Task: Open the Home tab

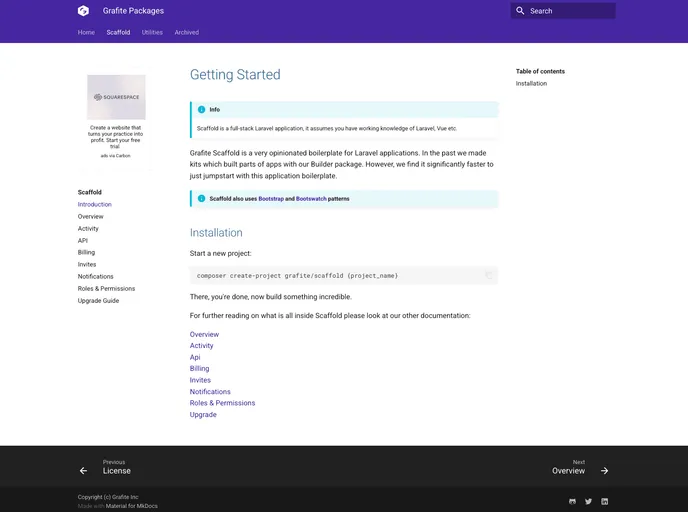Action: tap(86, 32)
